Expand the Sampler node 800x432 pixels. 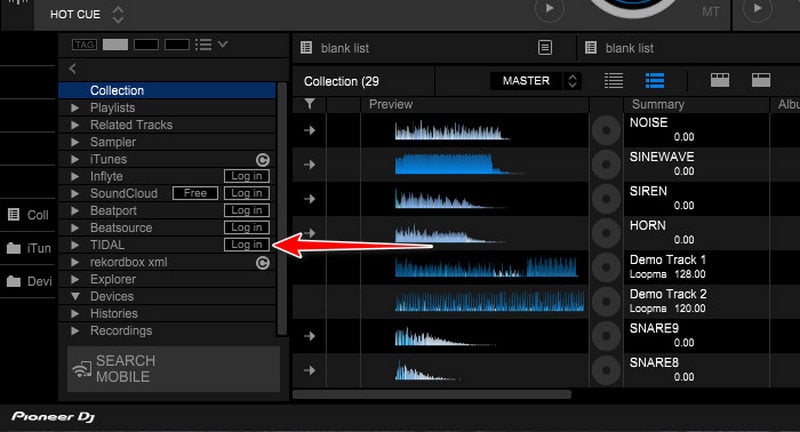tap(75, 142)
